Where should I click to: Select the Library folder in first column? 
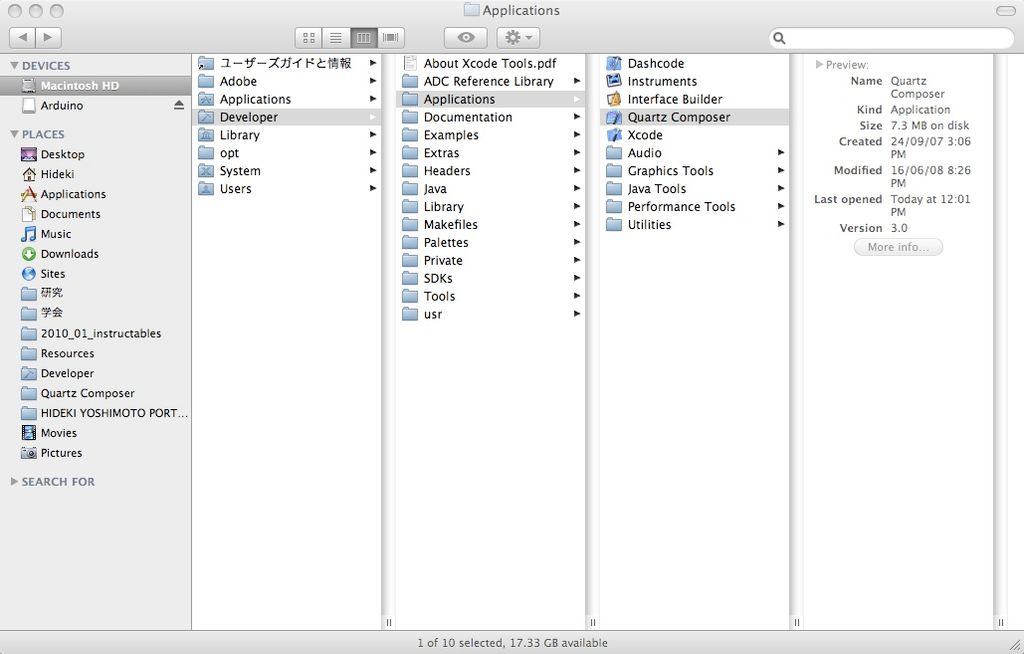point(287,135)
